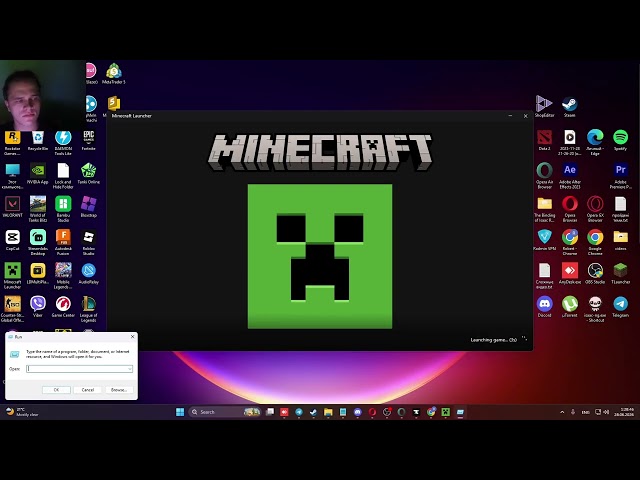The image size is (640, 480).
Task: Select the Lock and Hide Folder icon
Action: [63, 176]
